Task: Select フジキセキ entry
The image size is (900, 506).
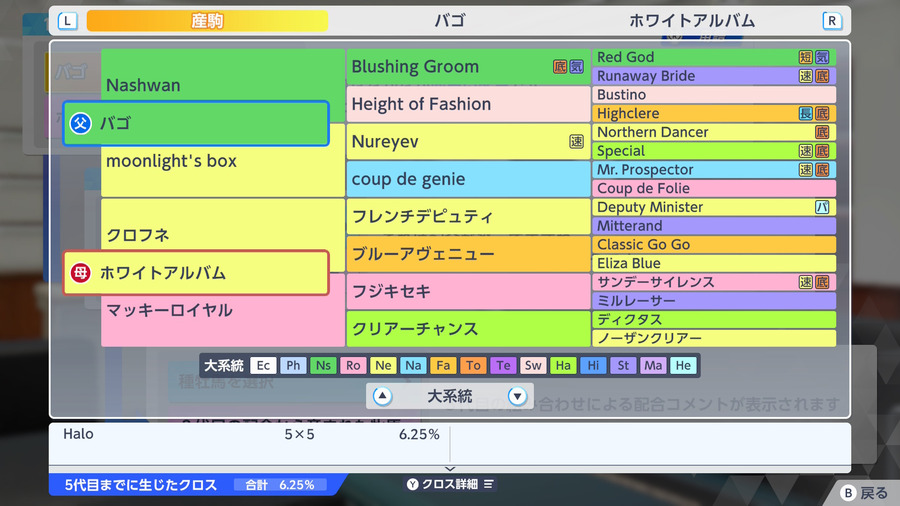Action: 468,291
